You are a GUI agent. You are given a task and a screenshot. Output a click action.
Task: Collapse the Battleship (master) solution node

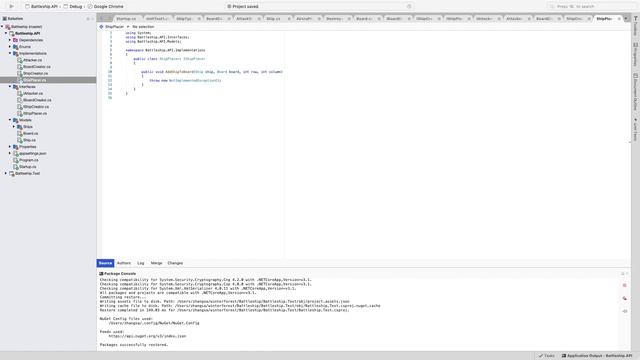tap(2, 27)
